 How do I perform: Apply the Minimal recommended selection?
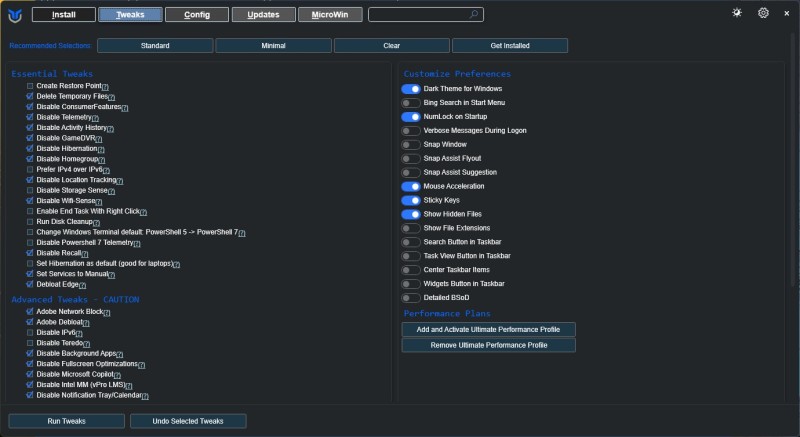point(273,45)
